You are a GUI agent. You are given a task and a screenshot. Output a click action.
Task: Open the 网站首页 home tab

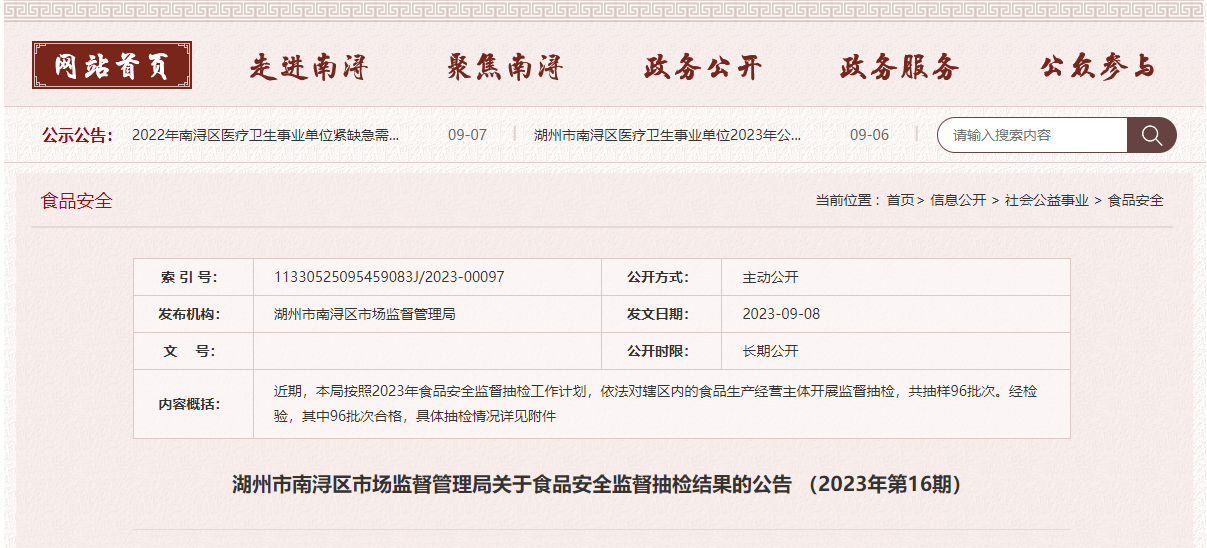[x=112, y=66]
